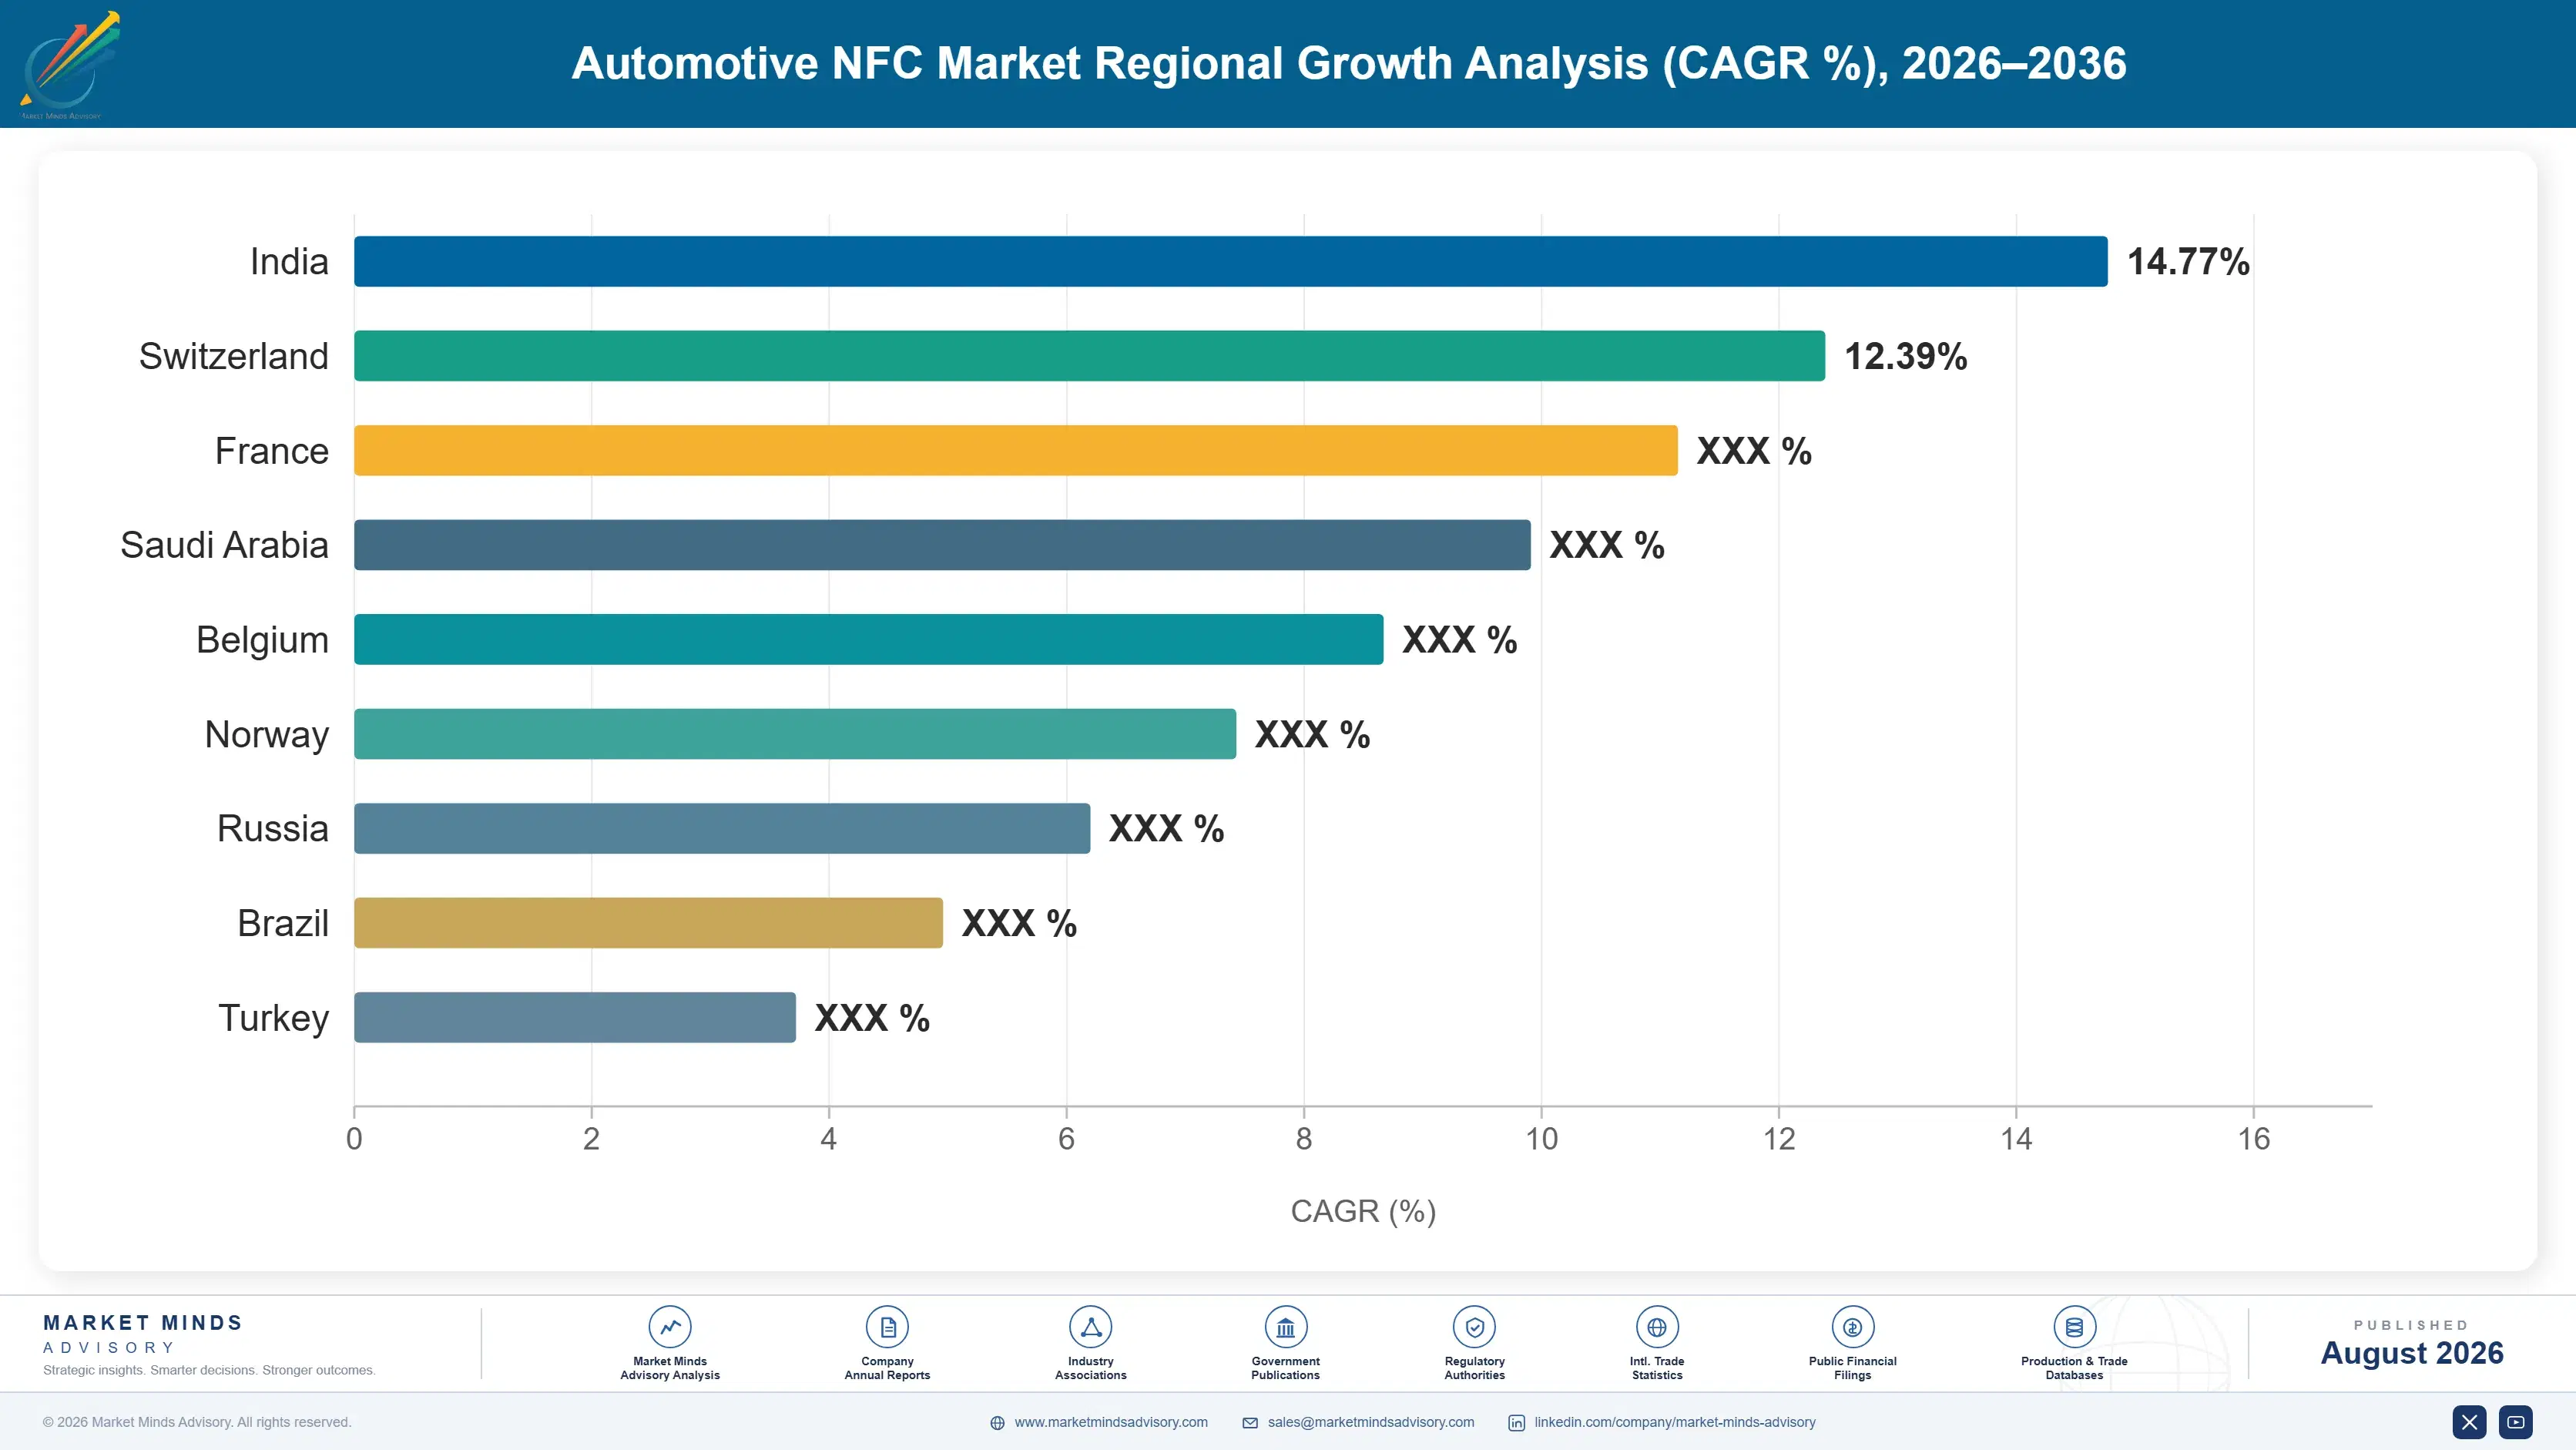This screenshot has height=1450, width=2576.
Task: Click the Public Financial Filings icon
Action: [x=1852, y=1327]
